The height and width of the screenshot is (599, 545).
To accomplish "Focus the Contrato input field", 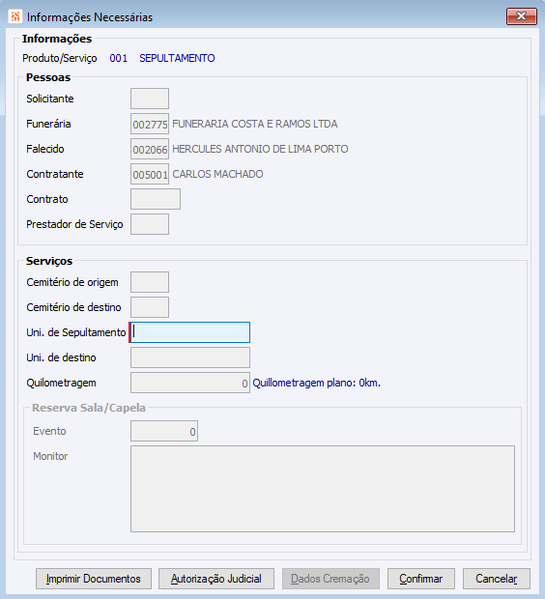I will (x=155, y=199).
